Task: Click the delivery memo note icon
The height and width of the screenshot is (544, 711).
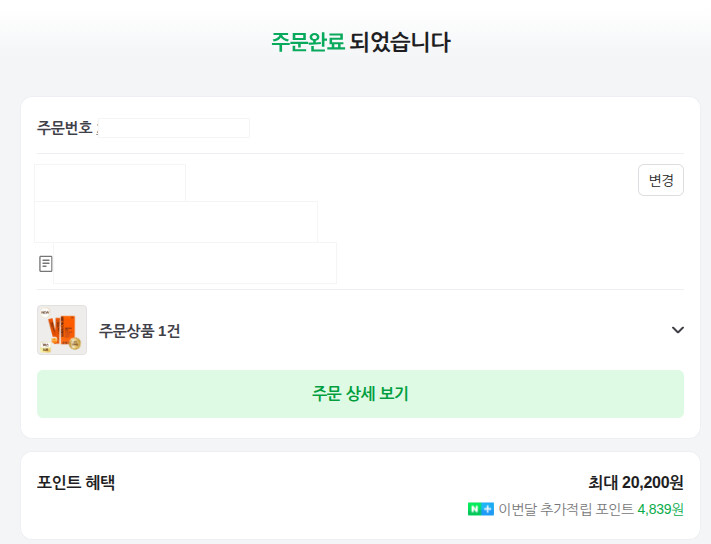Action: click(45, 264)
